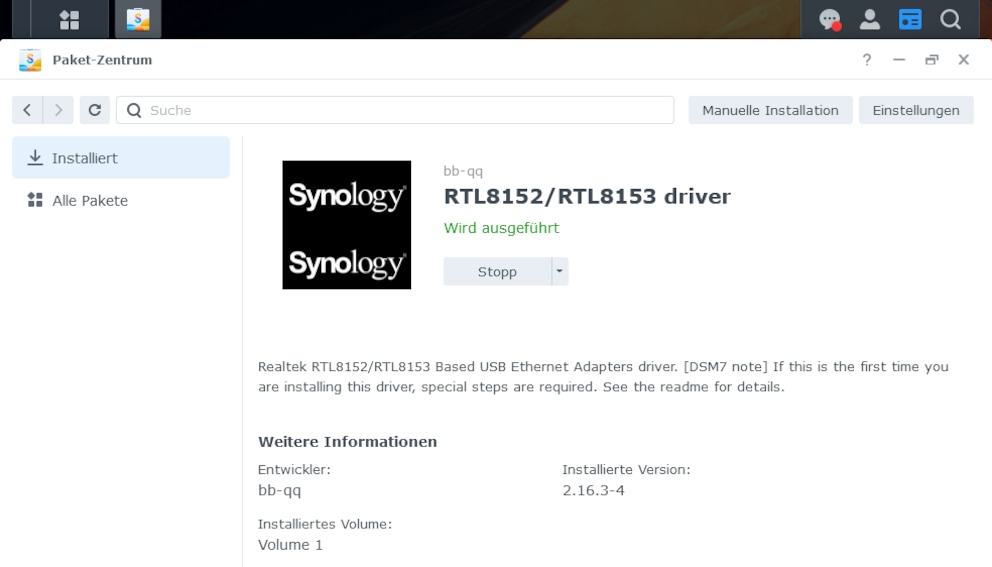The height and width of the screenshot is (567, 992).
Task: Click Paket-Zentrum window title icon
Action: [30, 60]
